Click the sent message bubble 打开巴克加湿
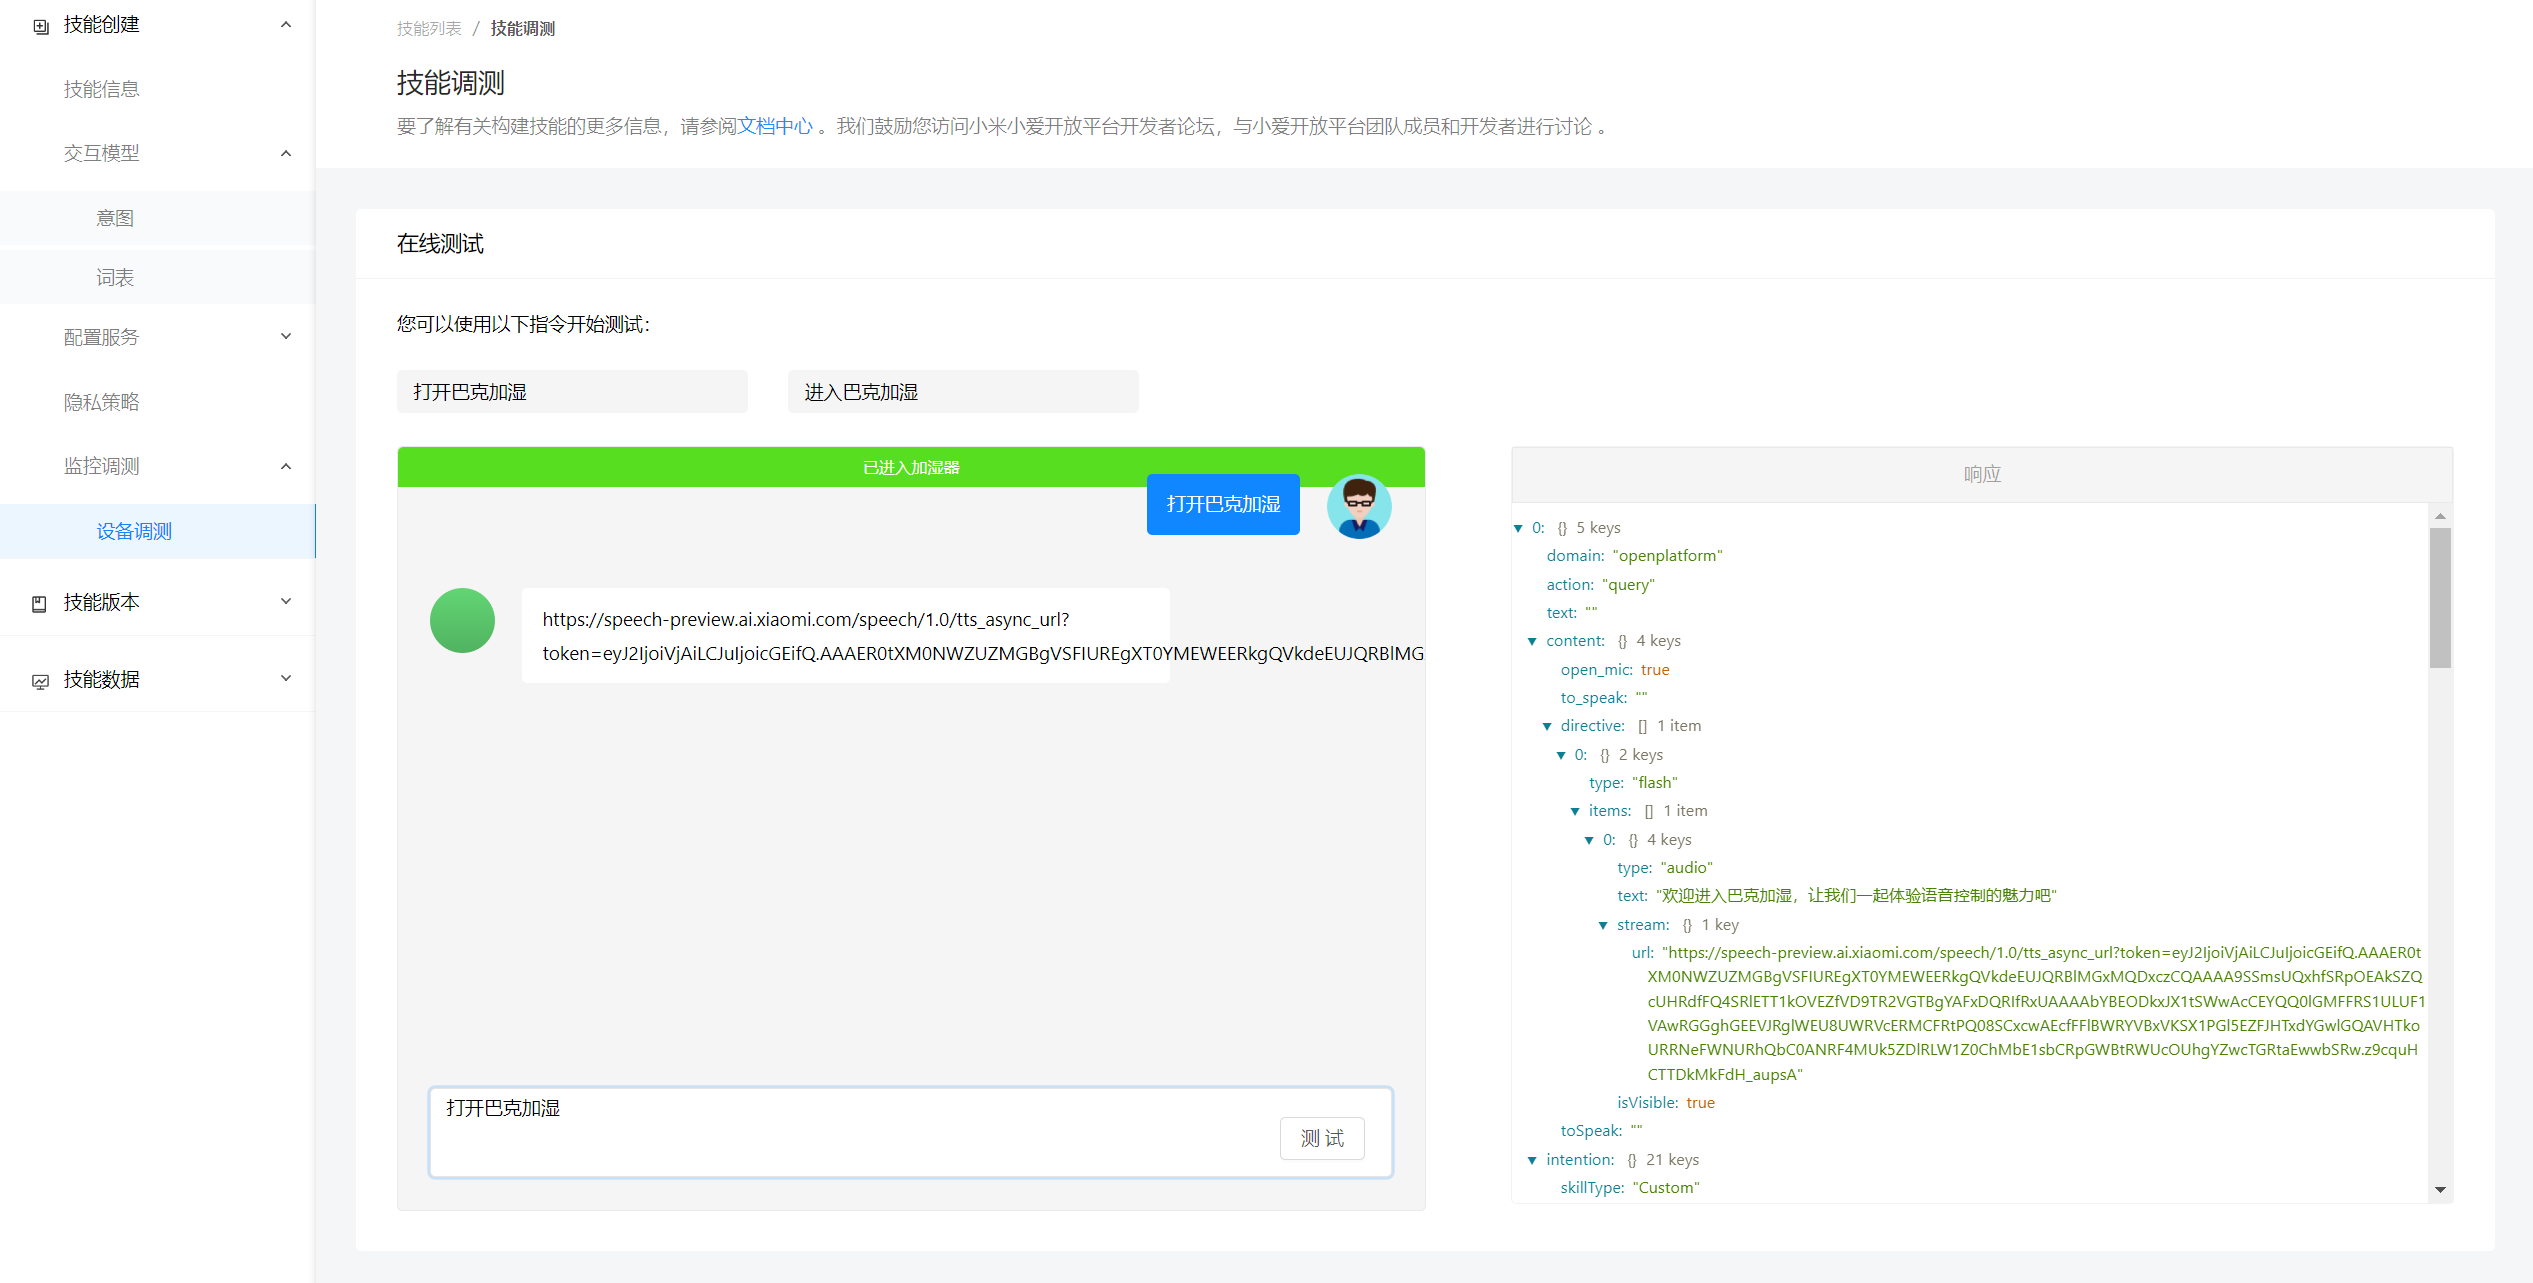The width and height of the screenshot is (2533, 1283). tap(1223, 504)
